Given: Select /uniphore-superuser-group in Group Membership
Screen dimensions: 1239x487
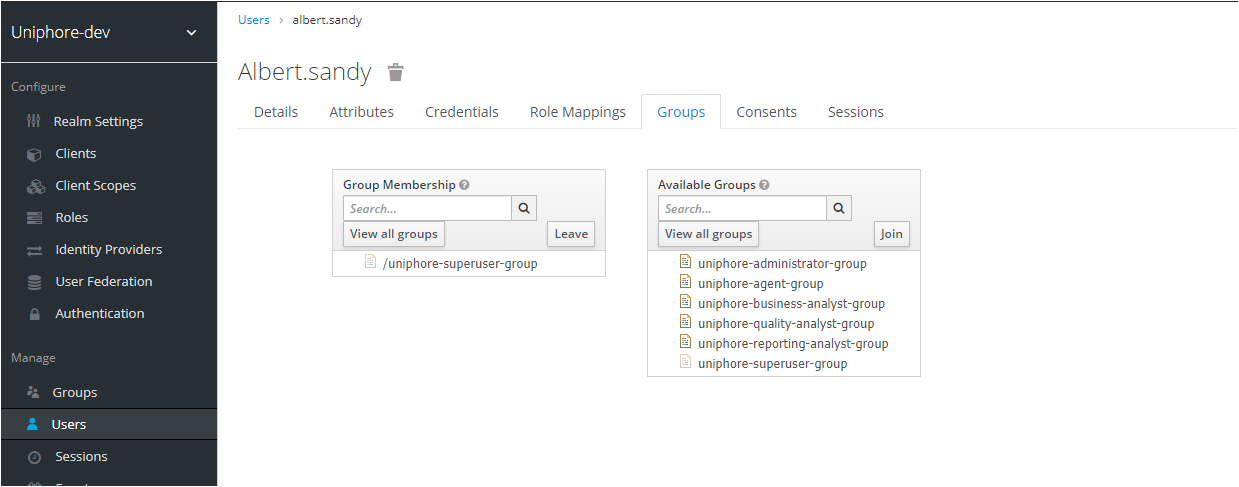Looking at the screenshot, I should point(460,264).
